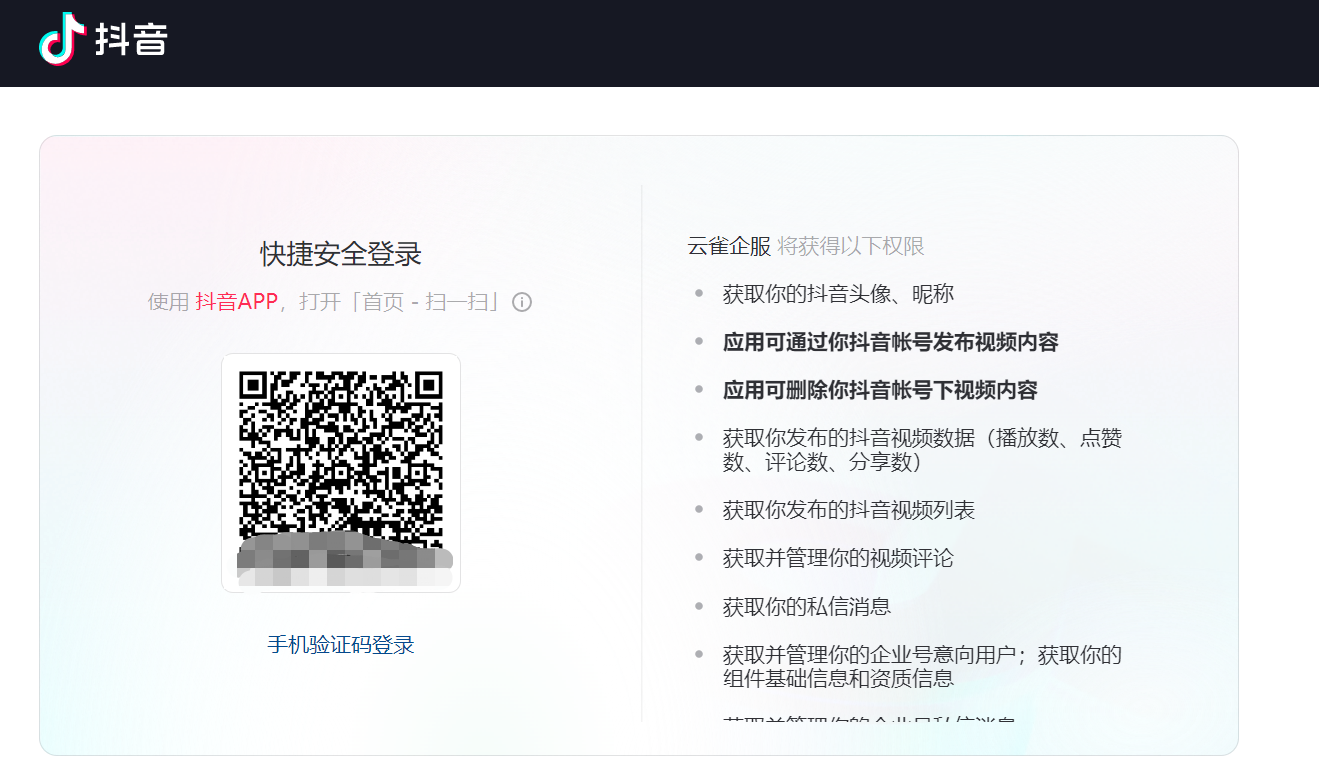Click the 快捷安全登录 heading
The image size is (1319, 782).
(341, 254)
